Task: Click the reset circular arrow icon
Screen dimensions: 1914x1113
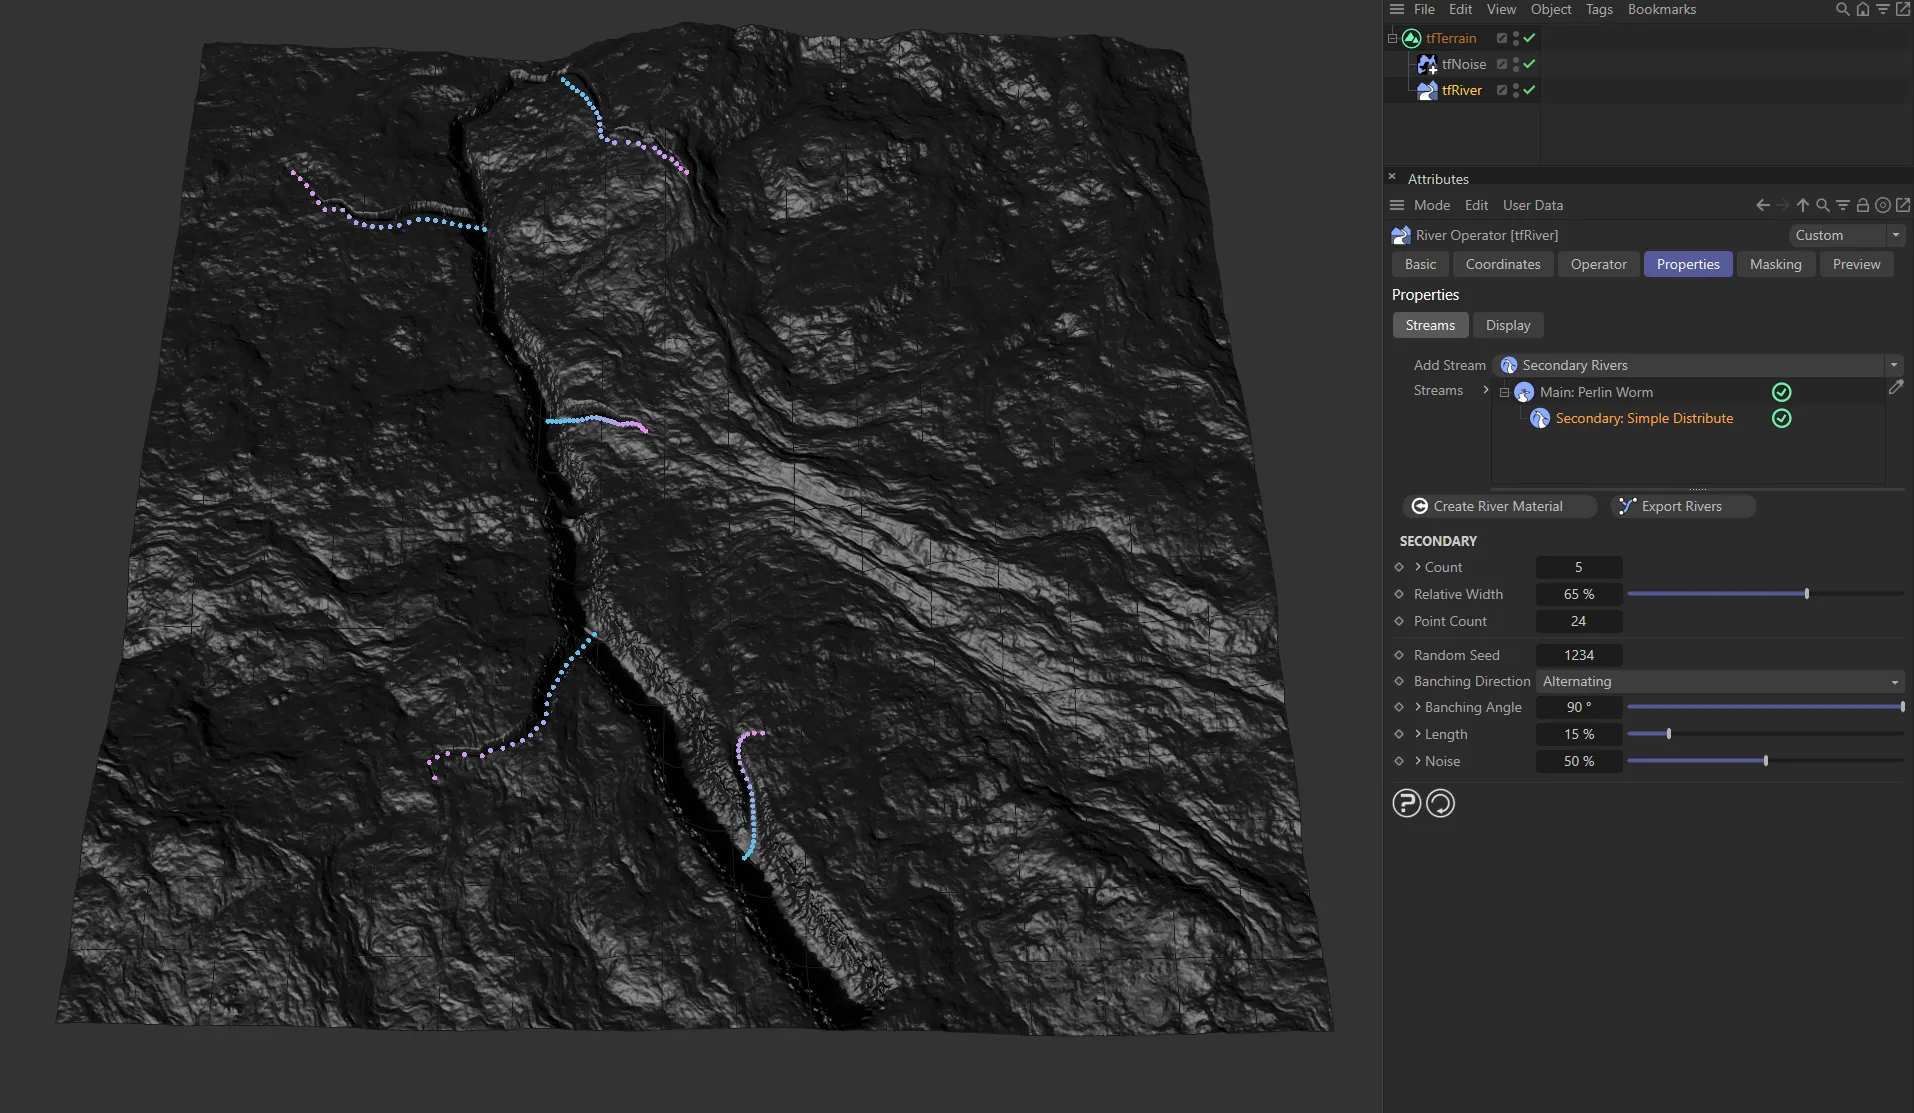Action: pos(1440,803)
